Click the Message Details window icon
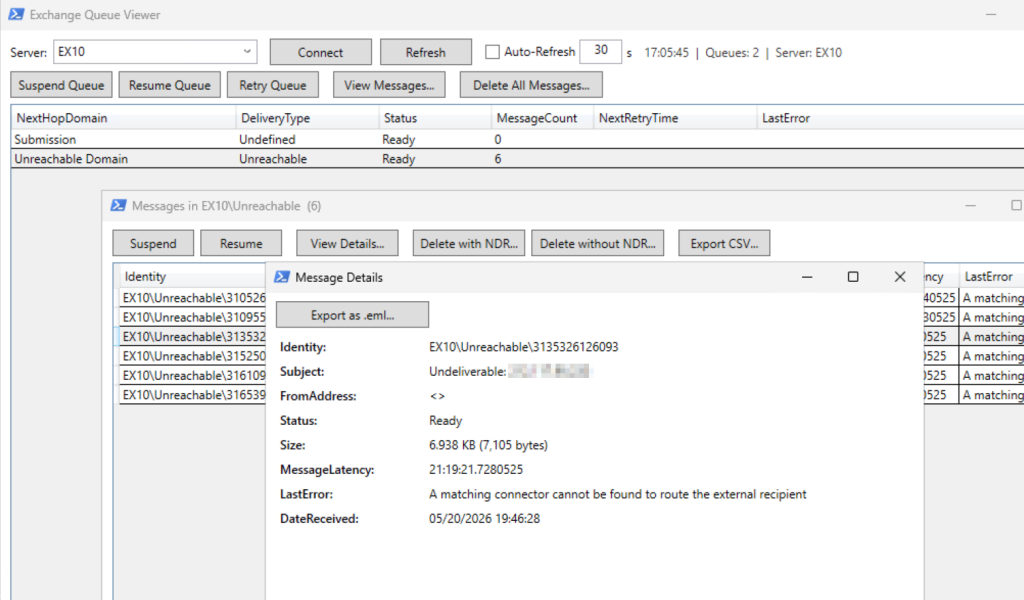Viewport: 1024px width, 600px height. click(281, 277)
